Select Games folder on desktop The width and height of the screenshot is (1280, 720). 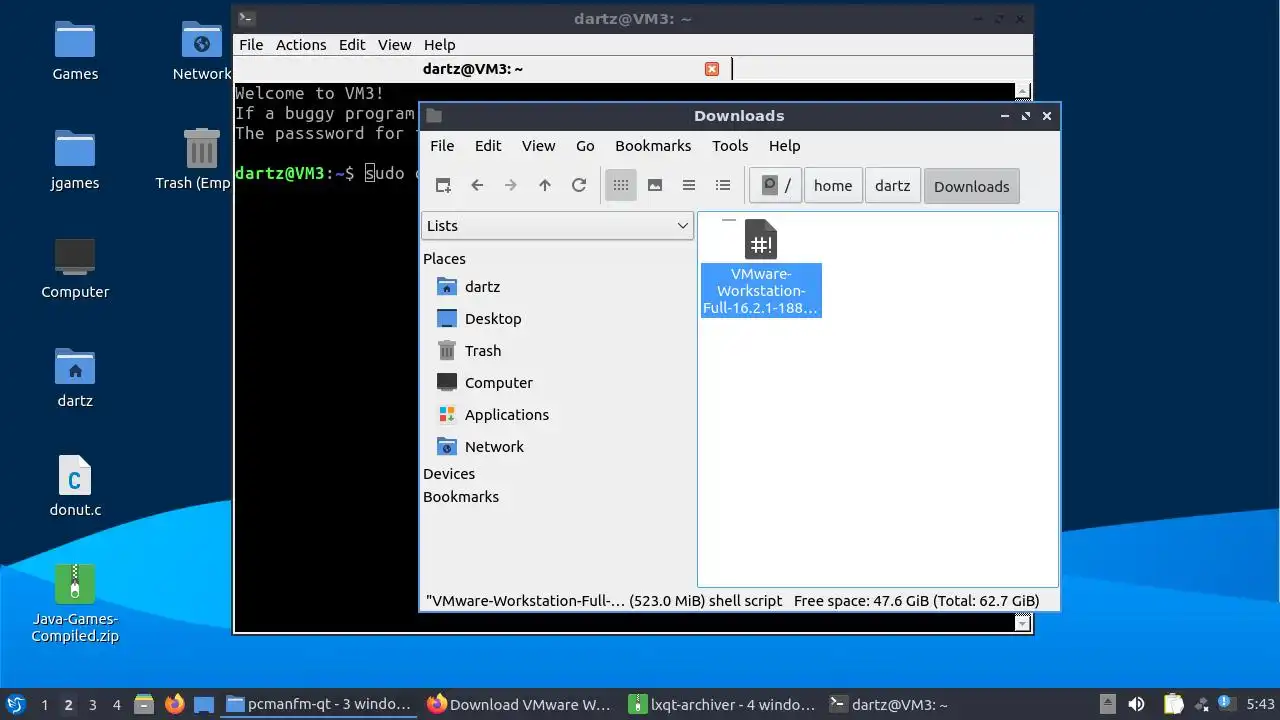(75, 50)
